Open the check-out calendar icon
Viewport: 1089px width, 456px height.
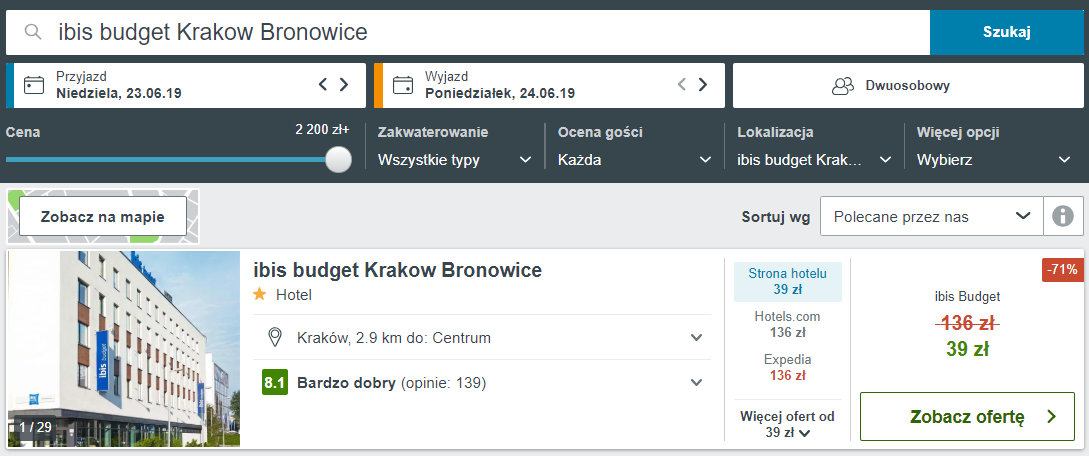pyautogui.click(x=403, y=85)
